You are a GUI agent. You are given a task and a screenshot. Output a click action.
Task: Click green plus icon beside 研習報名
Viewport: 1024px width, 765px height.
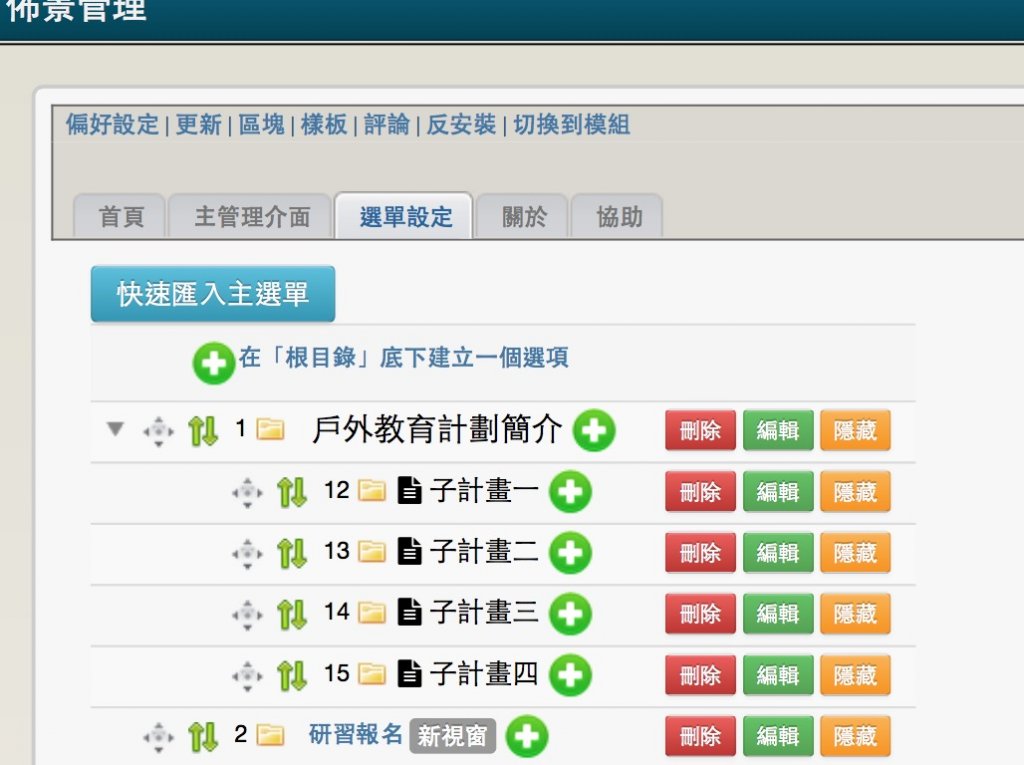526,737
